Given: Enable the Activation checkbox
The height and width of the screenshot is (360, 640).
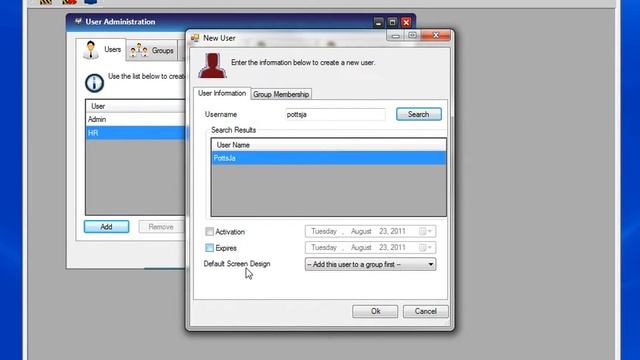Looking at the screenshot, I should 209,231.
